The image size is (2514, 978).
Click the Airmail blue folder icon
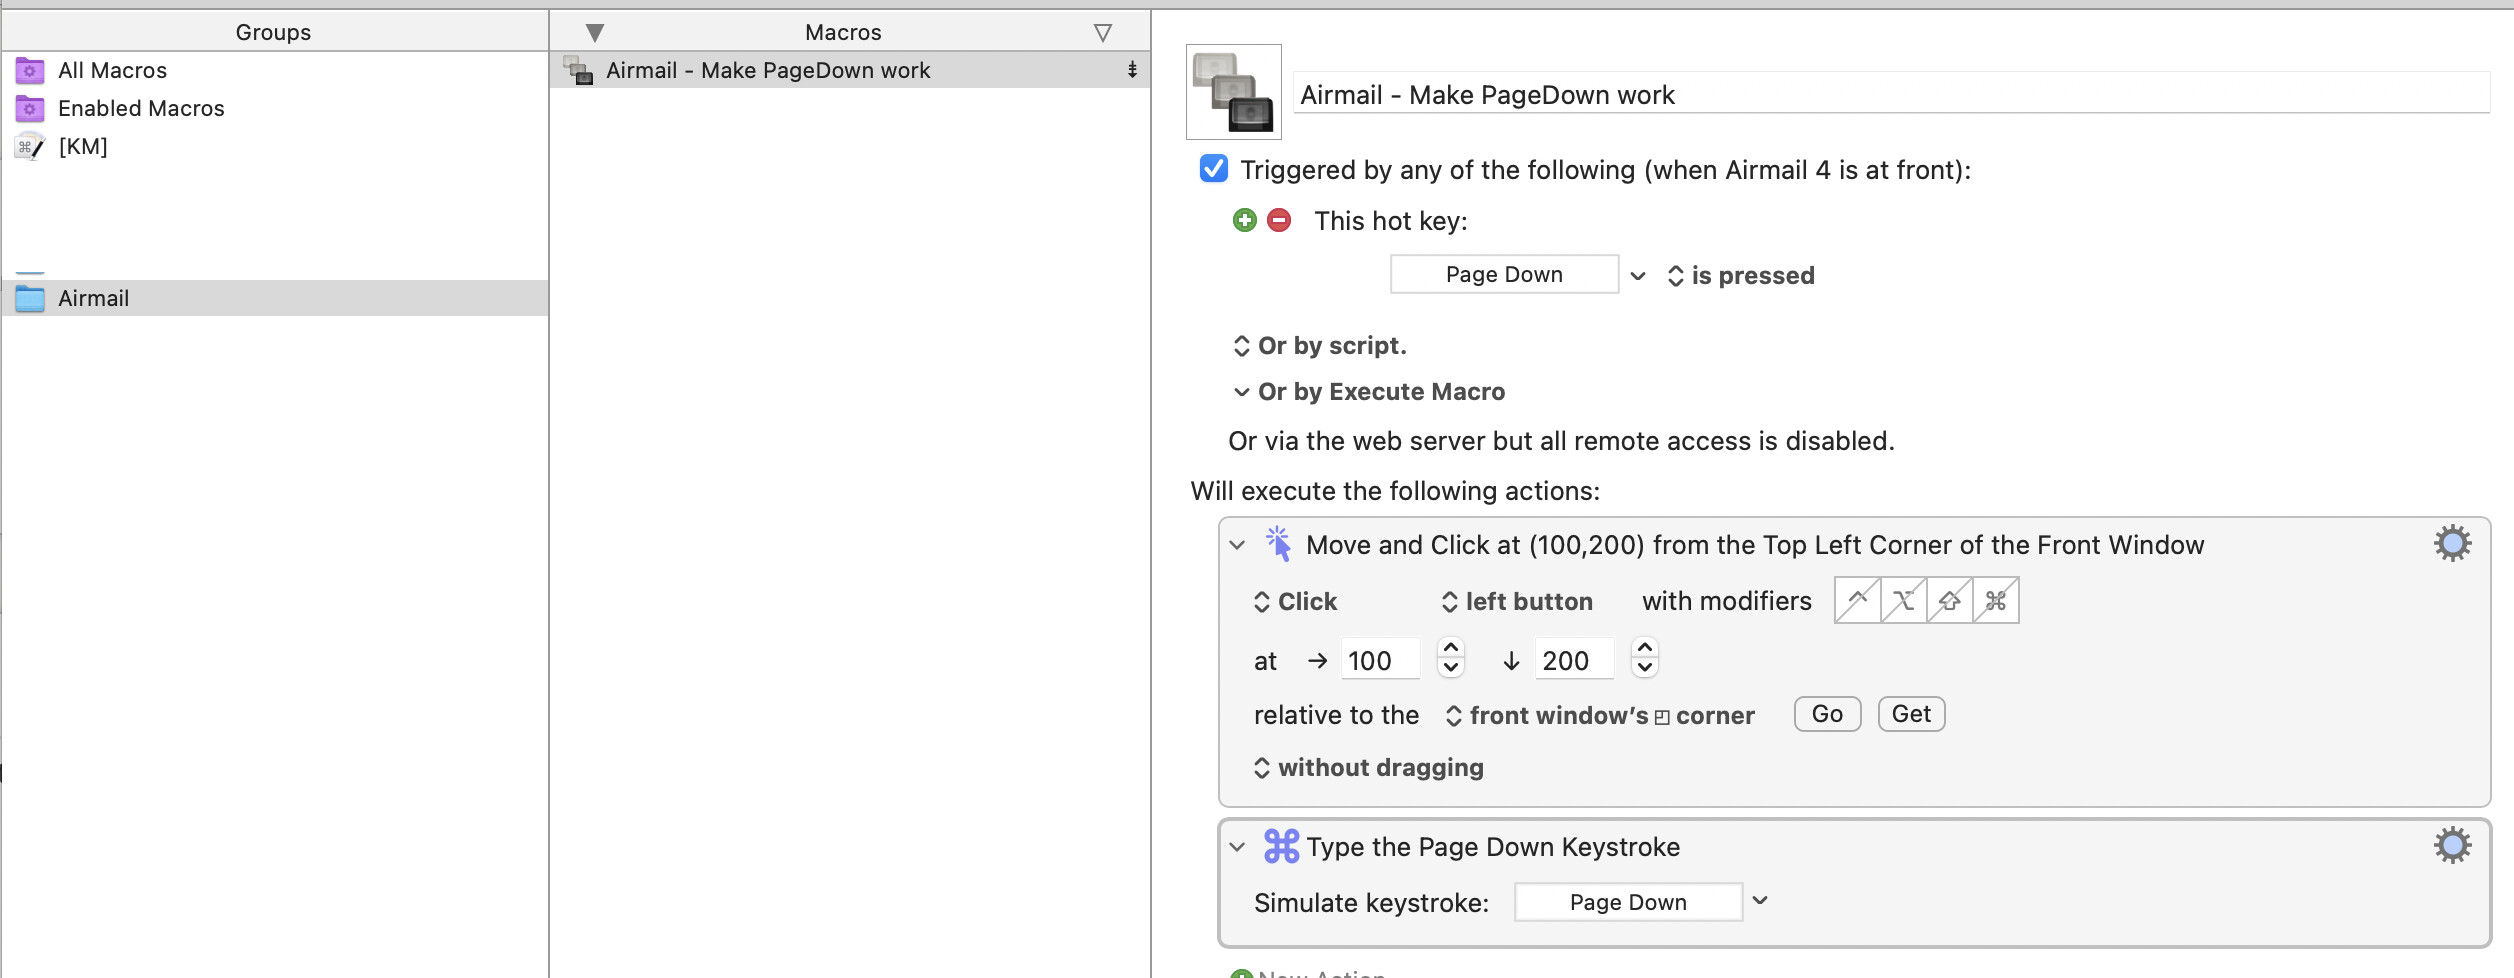point(30,298)
